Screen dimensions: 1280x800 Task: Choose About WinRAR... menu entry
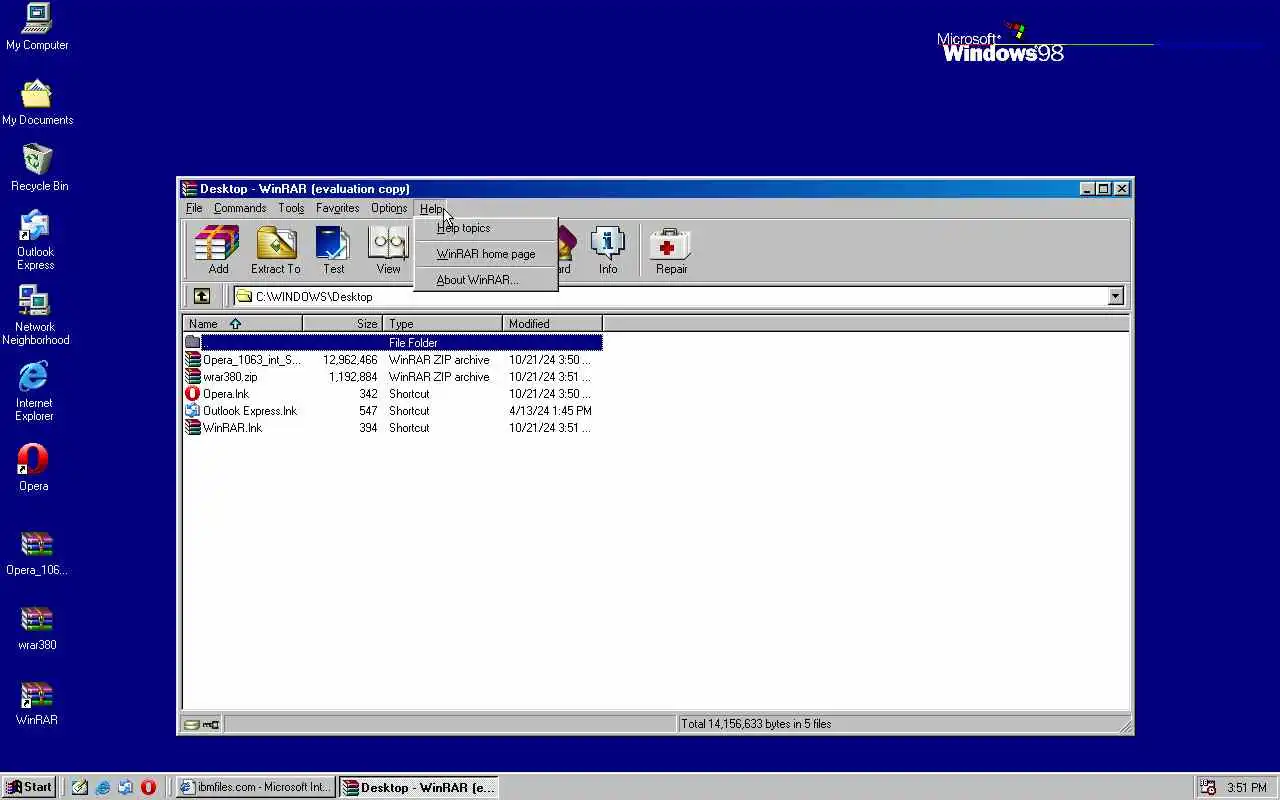pyautogui.click(x=485, y=280)
